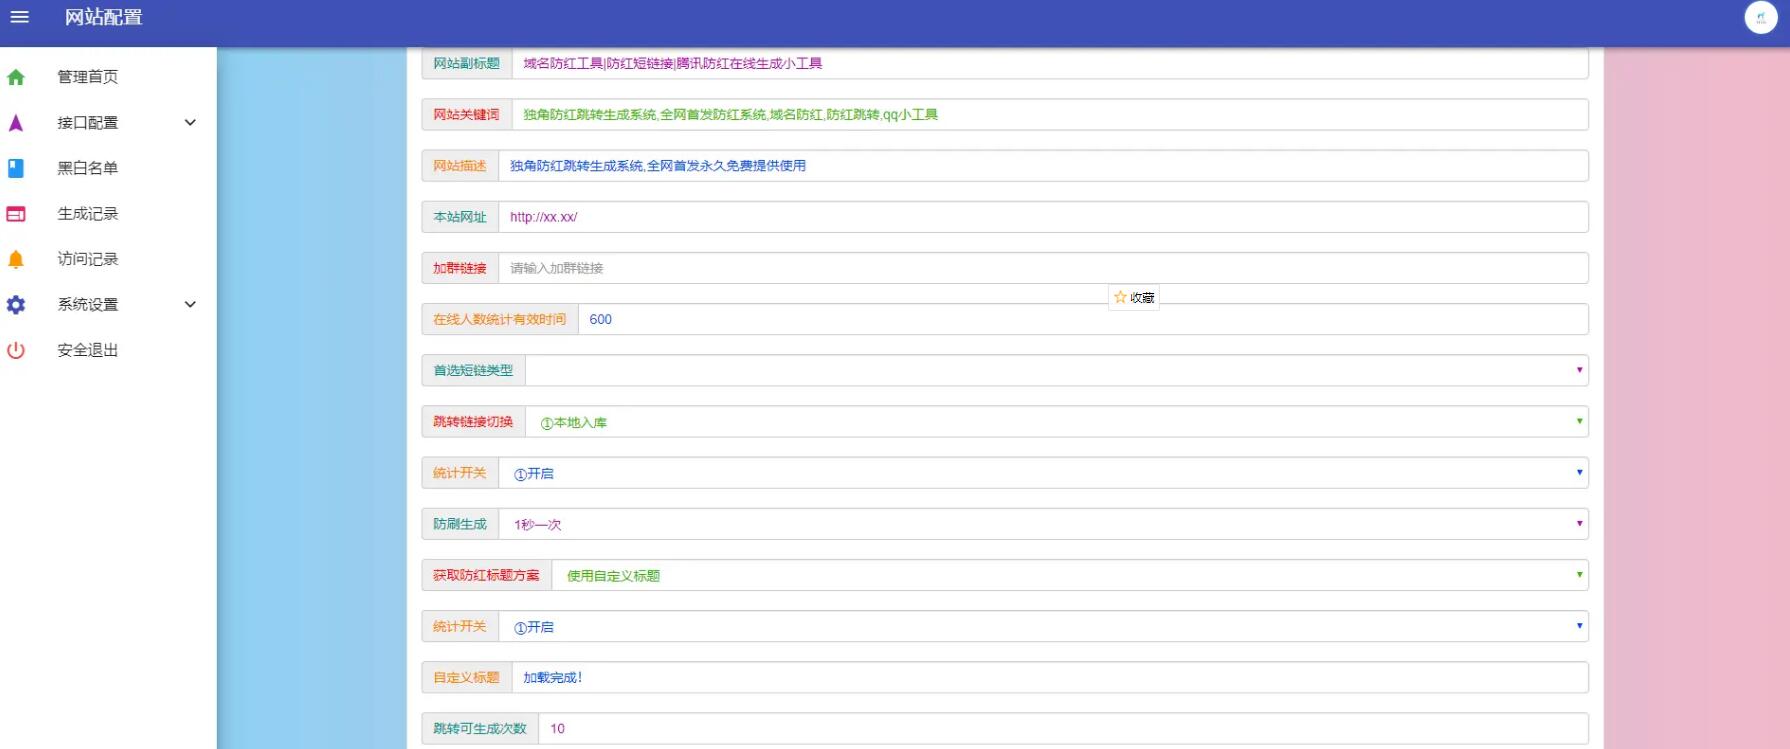Click the orange bell 访问记录 icon
The height and width of the screenshot is (749, 1790).
16,260
